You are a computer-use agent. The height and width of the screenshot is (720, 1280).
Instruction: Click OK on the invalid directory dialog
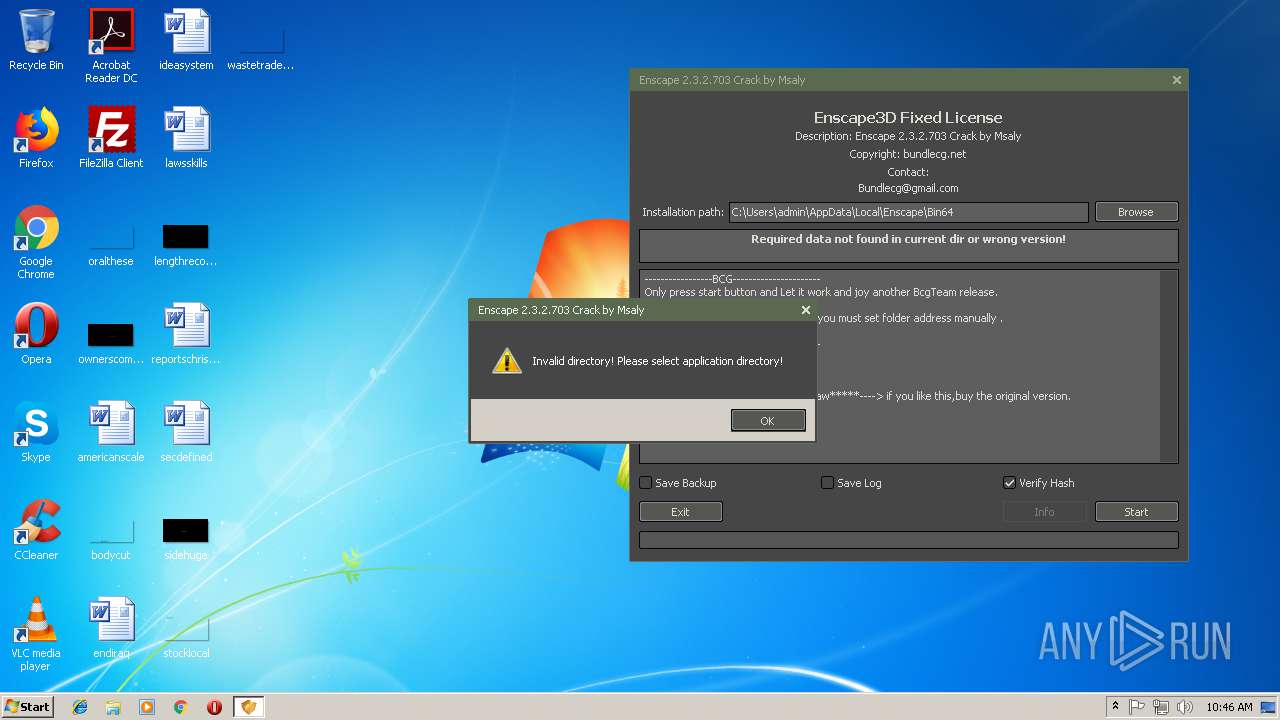point(768,421)
